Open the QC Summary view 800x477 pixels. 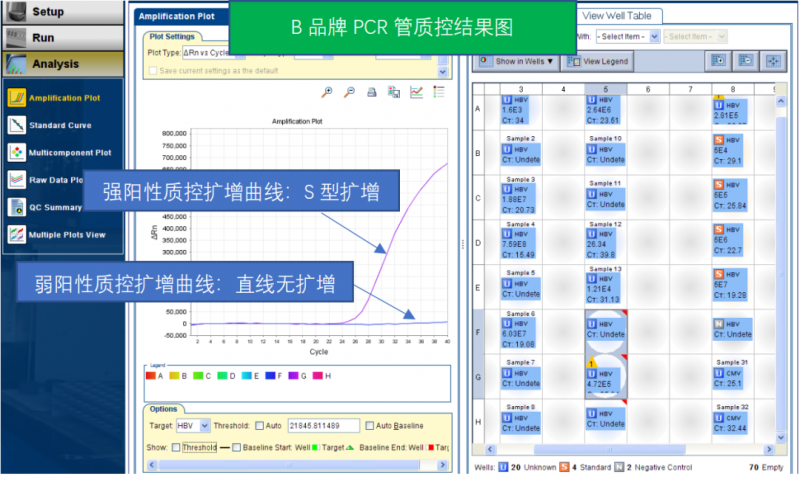[45, 207]
